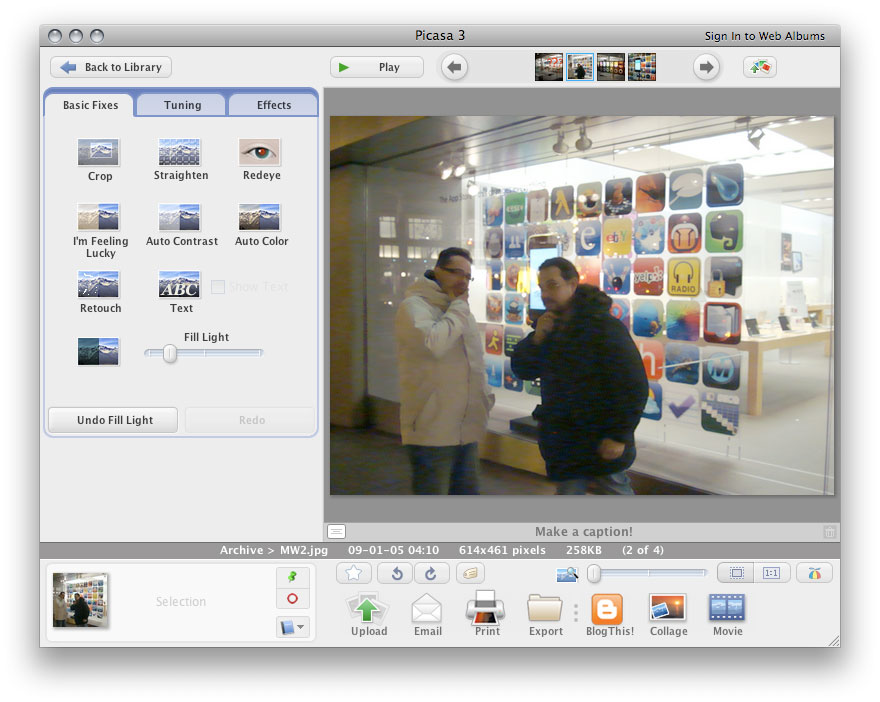Screen dimensions: 880x702
Task: Click Make a caption! field
Action: tap(583, 531)
